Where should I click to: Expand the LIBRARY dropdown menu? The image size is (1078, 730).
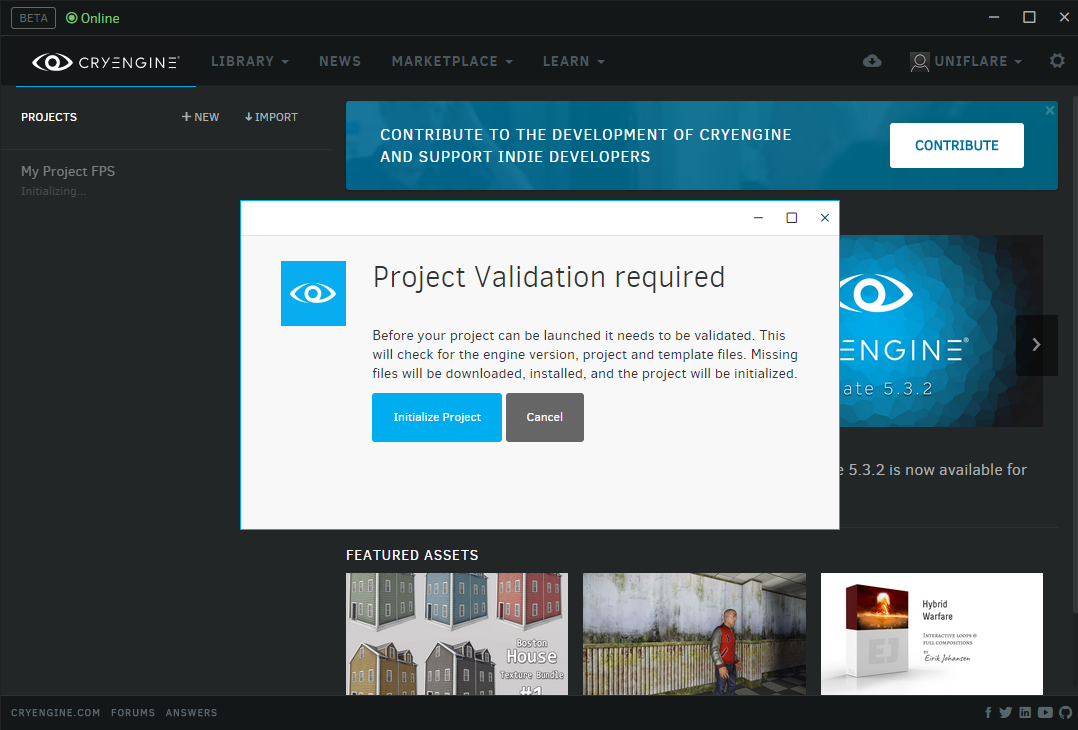click(x=250, y=61)
